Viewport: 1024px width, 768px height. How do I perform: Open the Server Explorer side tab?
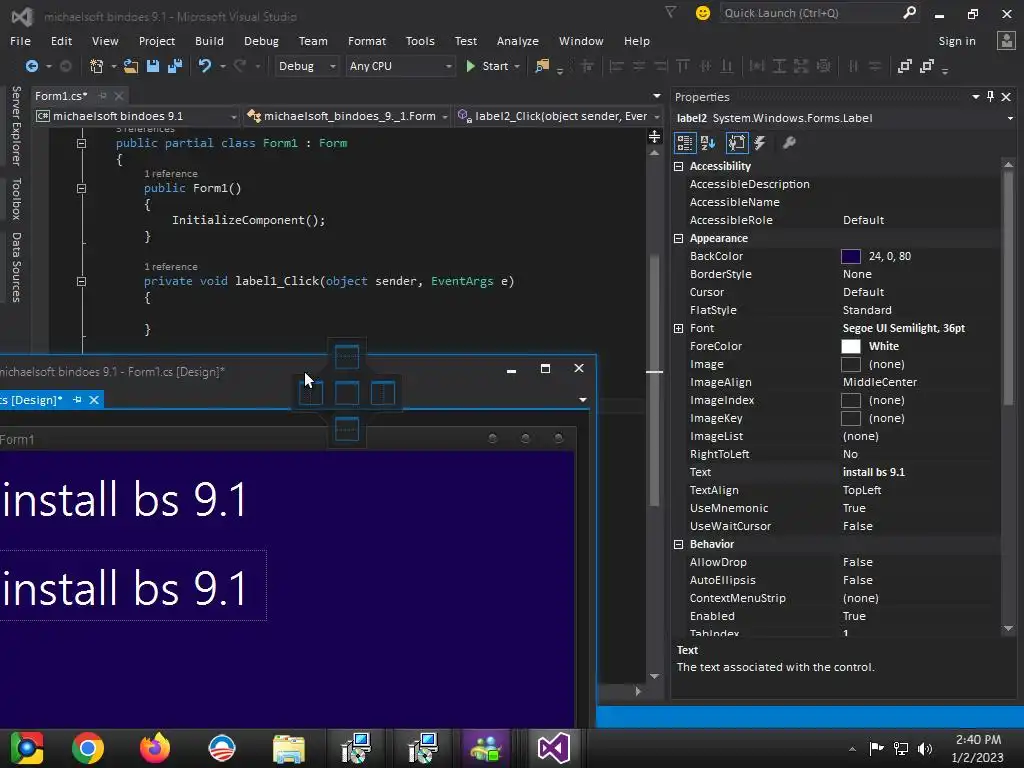tap(16, 125)
